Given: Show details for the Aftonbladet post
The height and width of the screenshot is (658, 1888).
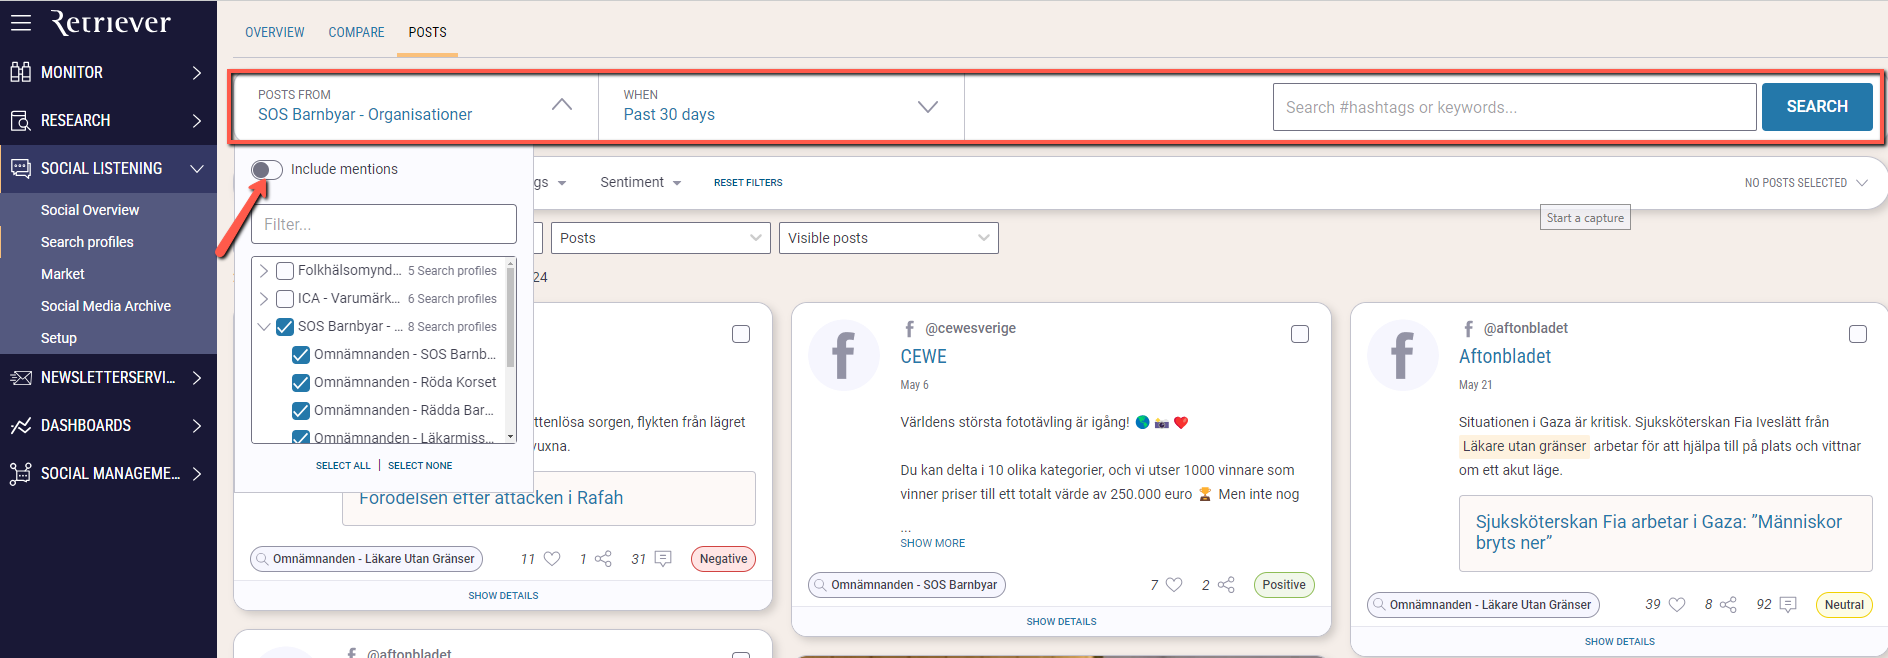Looking at the screenshot, I should (x=1620, y=642).
